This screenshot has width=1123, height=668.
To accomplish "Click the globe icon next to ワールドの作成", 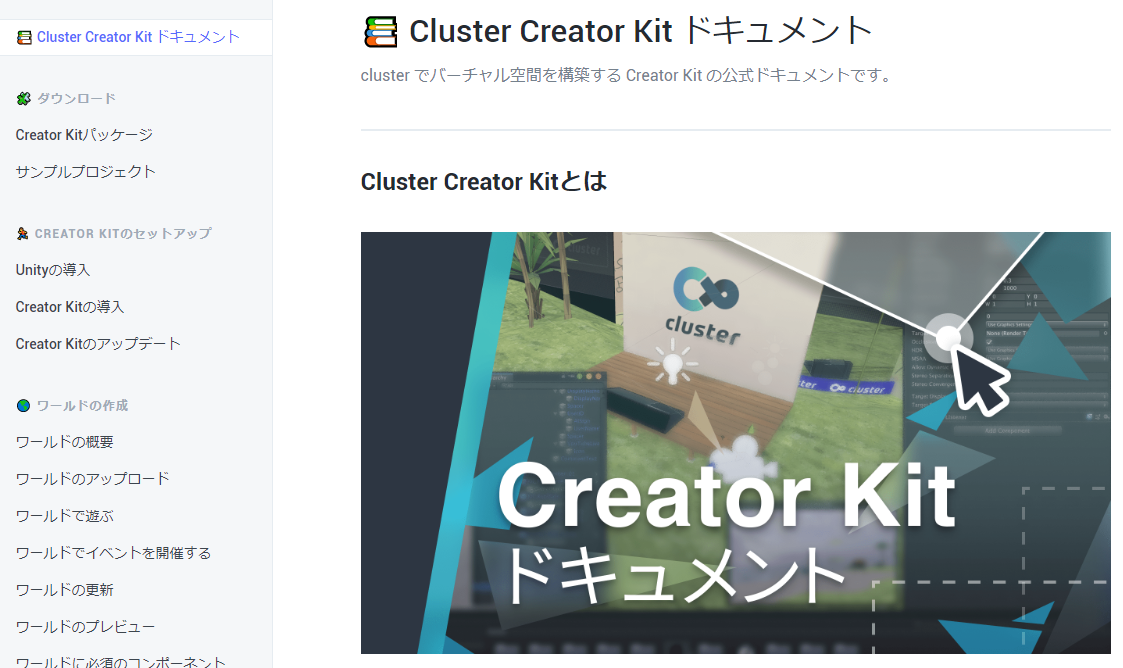I will (24, 406).
